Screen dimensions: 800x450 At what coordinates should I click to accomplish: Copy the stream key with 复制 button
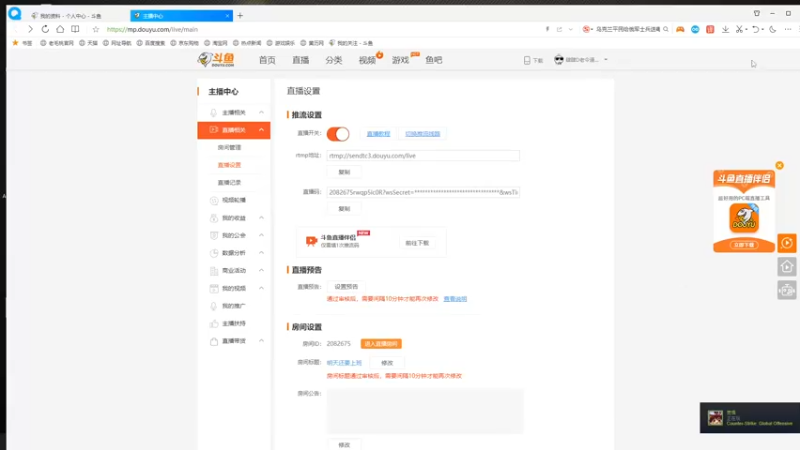(344, 209)
